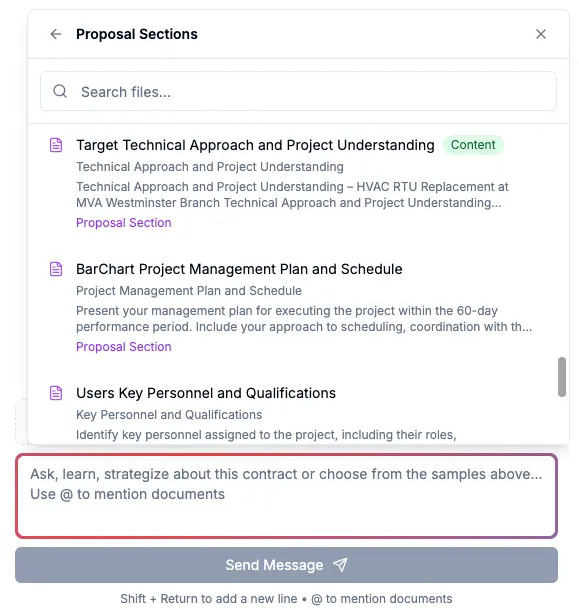Select the HVAC RTU Replacement description text
The width and height of the screenshot is (579, 610).
click(292, 195)
